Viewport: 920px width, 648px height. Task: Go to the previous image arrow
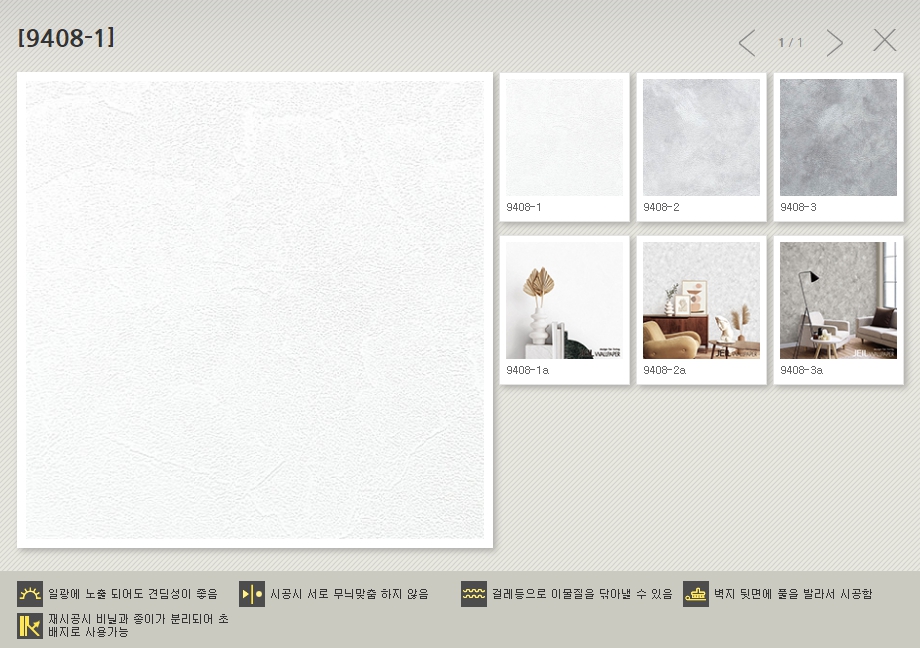pos(747,42)
